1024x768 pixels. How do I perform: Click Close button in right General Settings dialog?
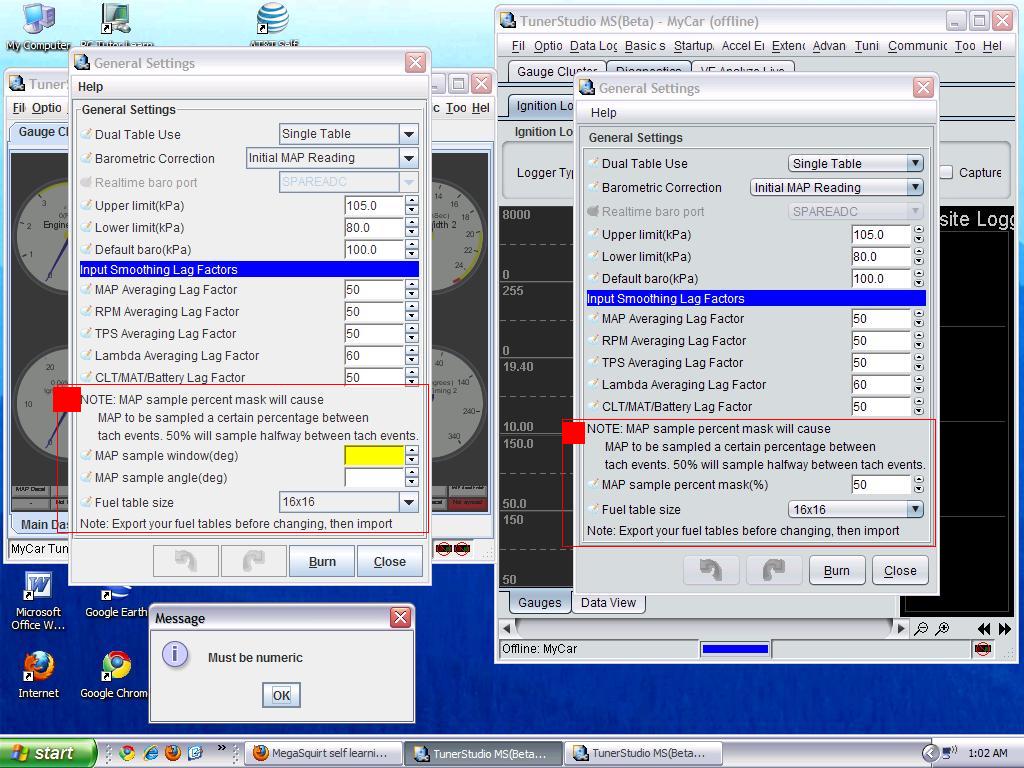[x=900, y=570]
